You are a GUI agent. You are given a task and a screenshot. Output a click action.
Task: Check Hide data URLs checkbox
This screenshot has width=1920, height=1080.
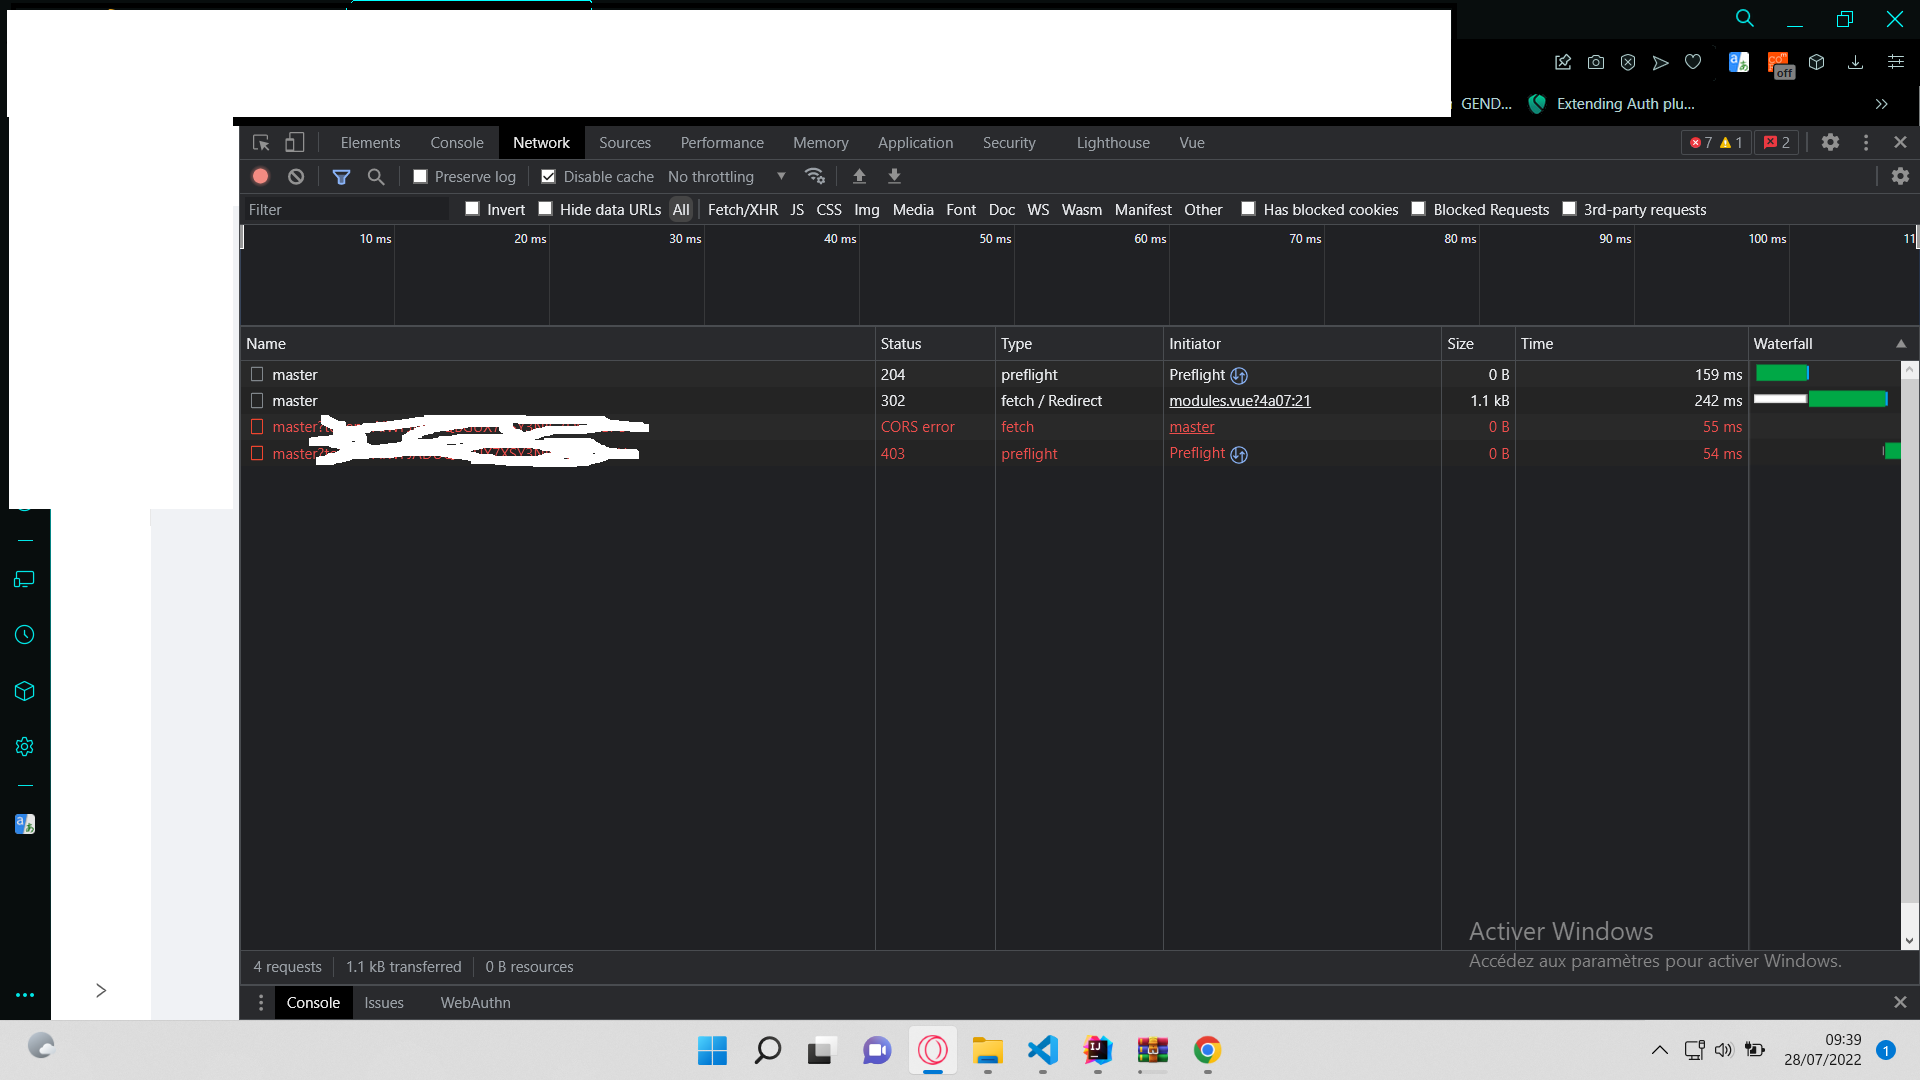(x=545, y=209)
